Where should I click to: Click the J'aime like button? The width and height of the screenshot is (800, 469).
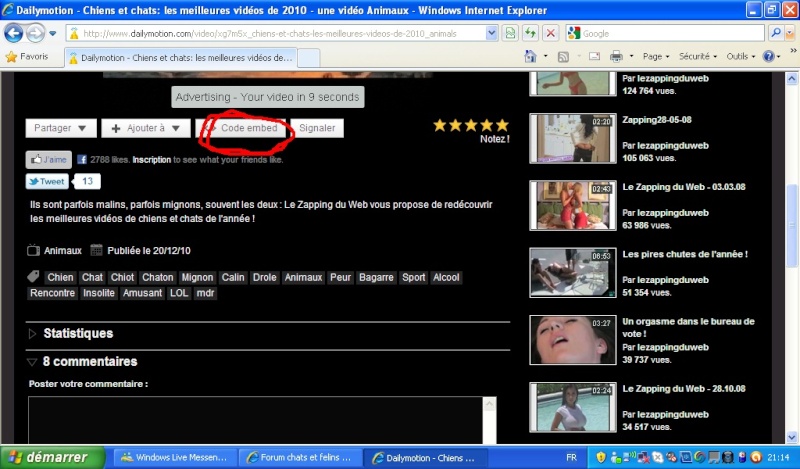click(x=48, y=160)
